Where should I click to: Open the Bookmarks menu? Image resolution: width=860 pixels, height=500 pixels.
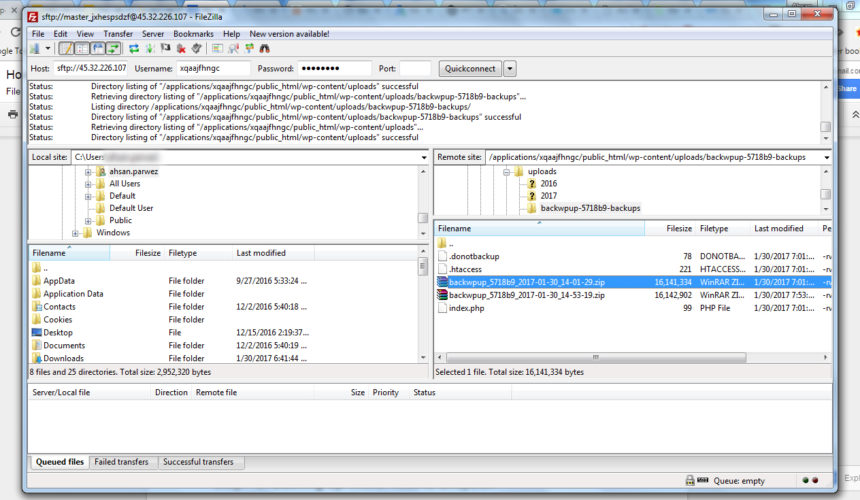coord(194,34)
